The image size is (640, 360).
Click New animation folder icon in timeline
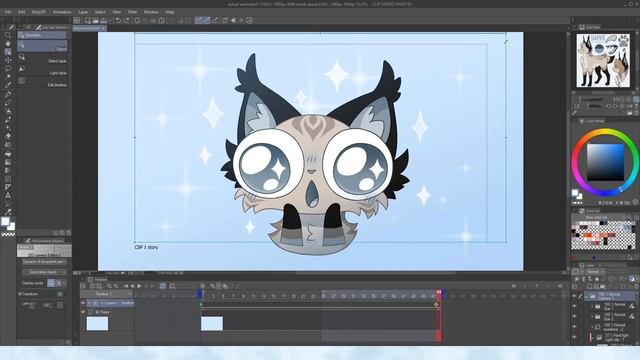pos(172,286)
